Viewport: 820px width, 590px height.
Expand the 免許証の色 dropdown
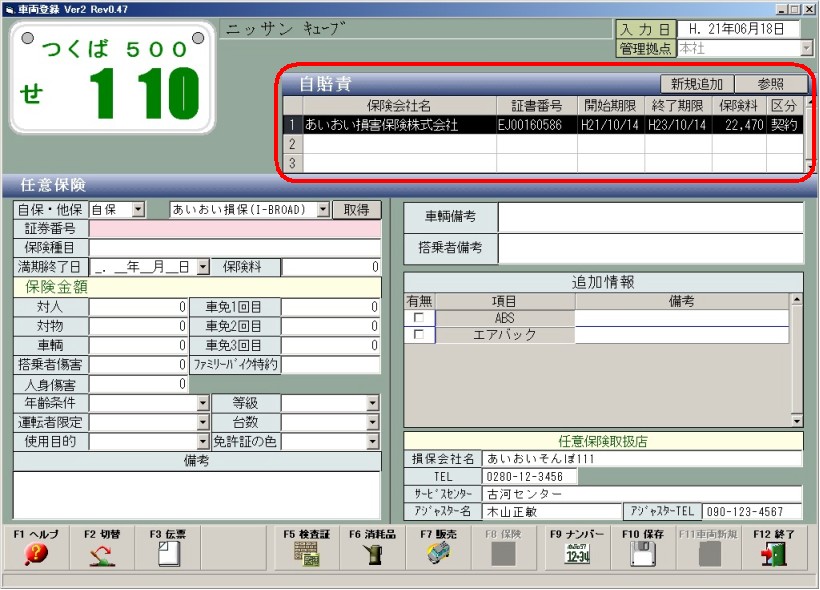(373, 441)
